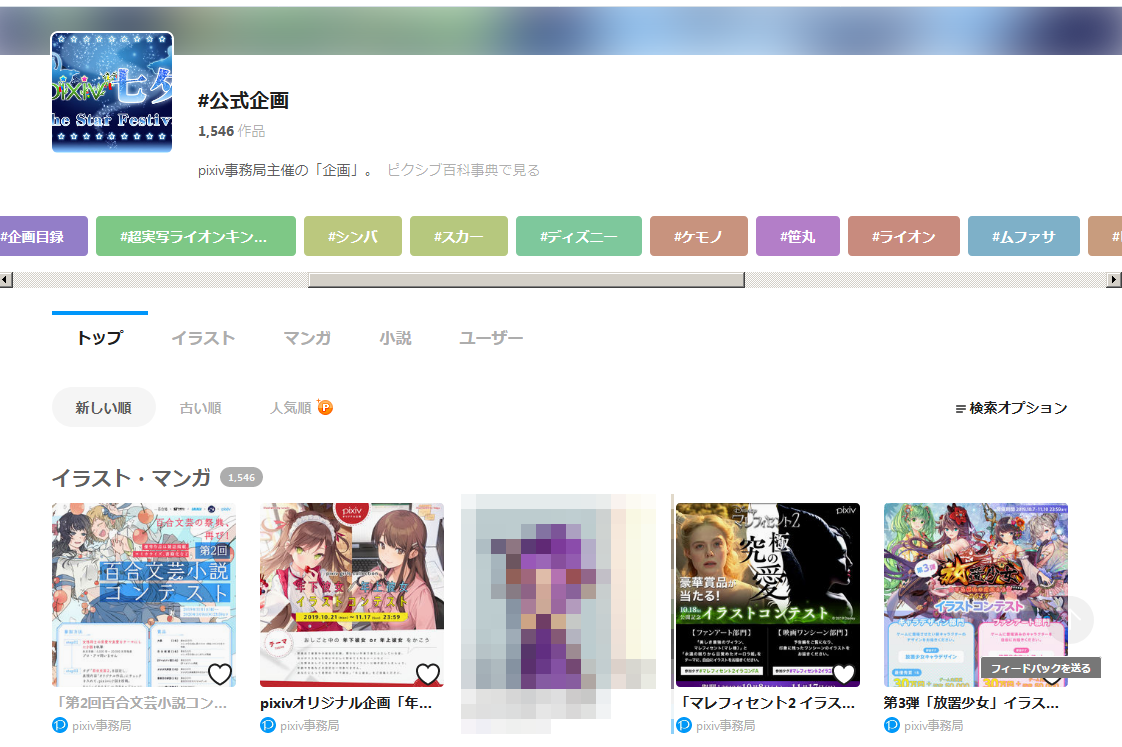Sort by 新しい順

click(x=104, y=407)
